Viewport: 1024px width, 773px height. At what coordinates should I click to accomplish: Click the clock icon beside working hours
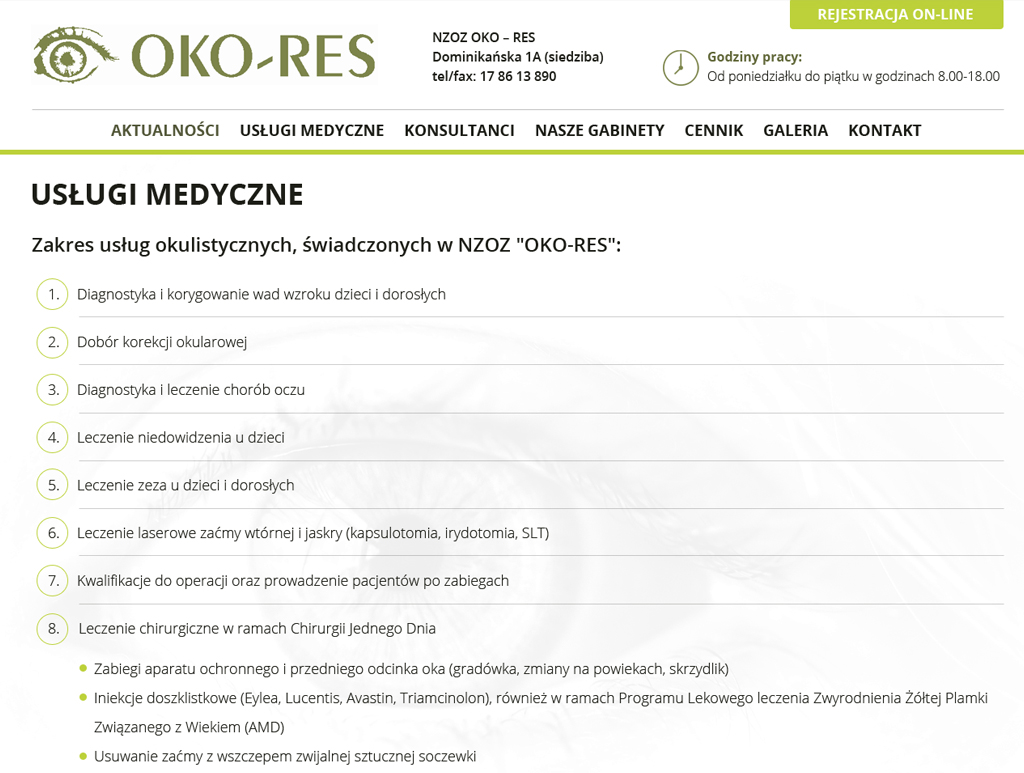[x=680, y=67]
